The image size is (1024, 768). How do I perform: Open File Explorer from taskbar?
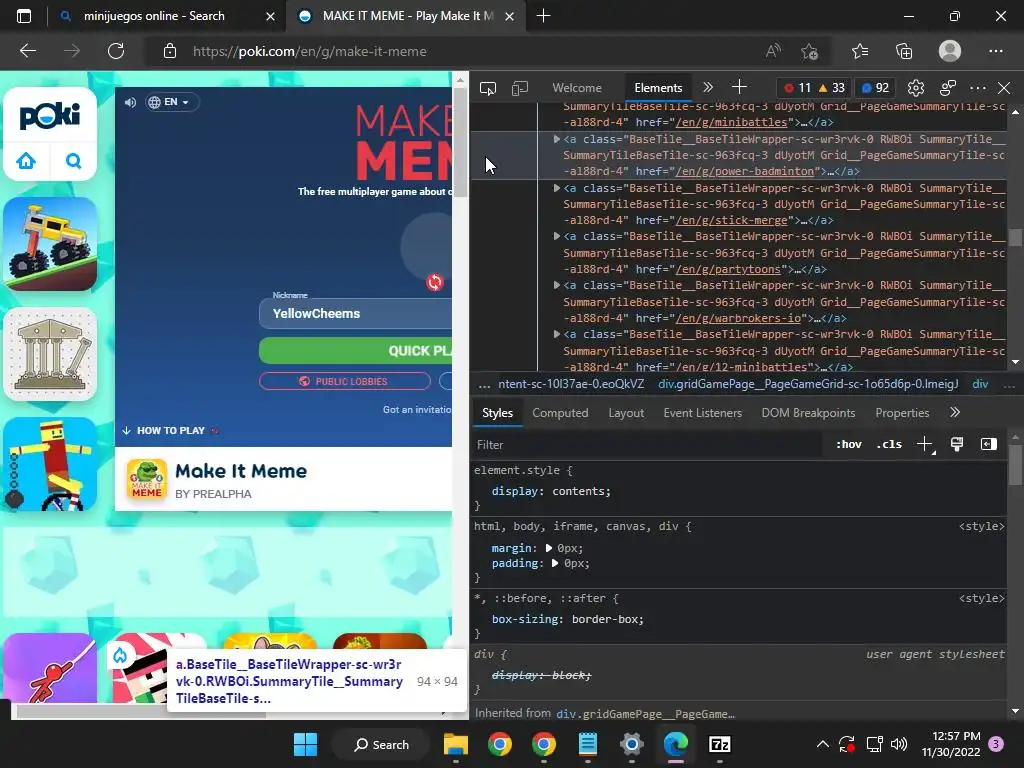click(x=456, y=744)
